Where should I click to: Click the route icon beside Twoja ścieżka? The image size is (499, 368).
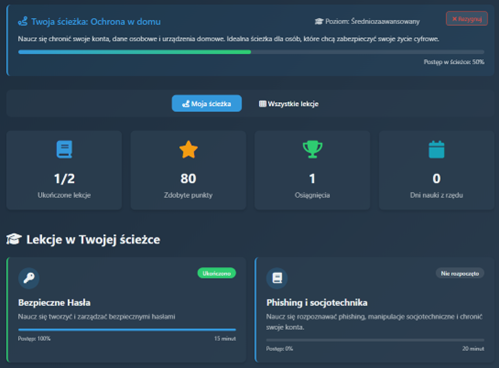pyautogui.click(x=23, y=22)
